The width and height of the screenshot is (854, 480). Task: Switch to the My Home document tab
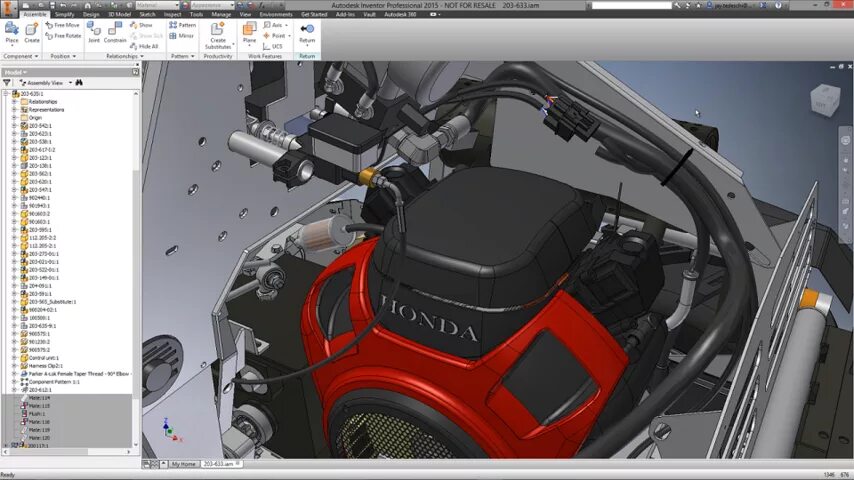click(x=183, y=464)
